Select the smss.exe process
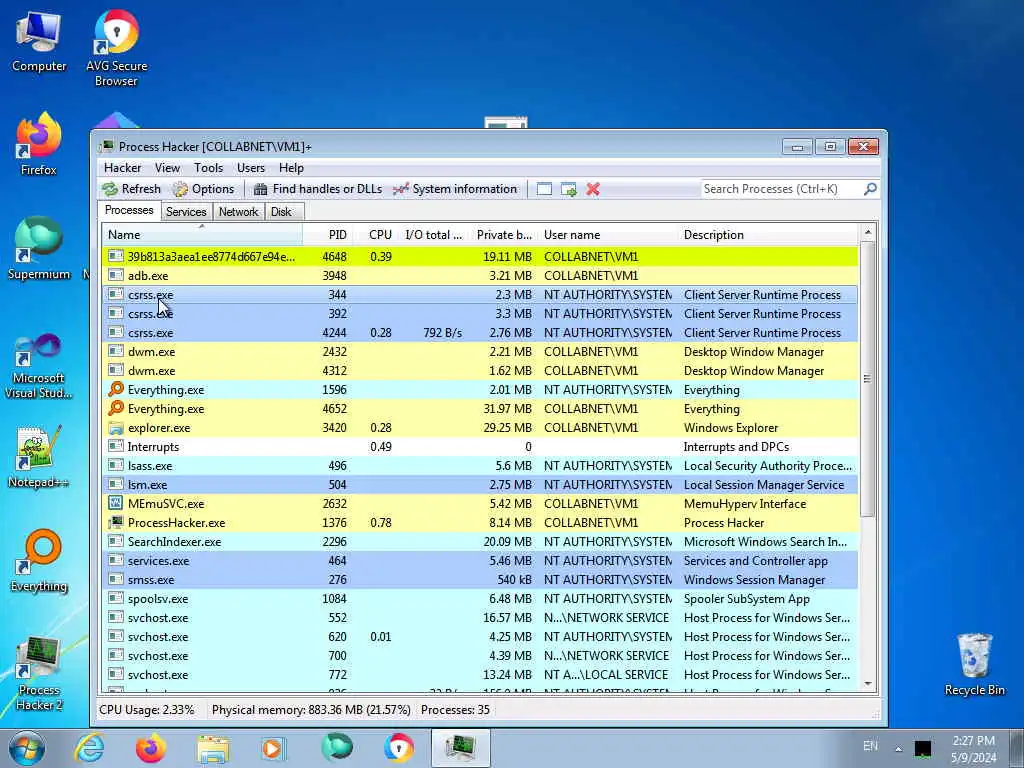This screenshot has width=1024, height=768. 480,579
